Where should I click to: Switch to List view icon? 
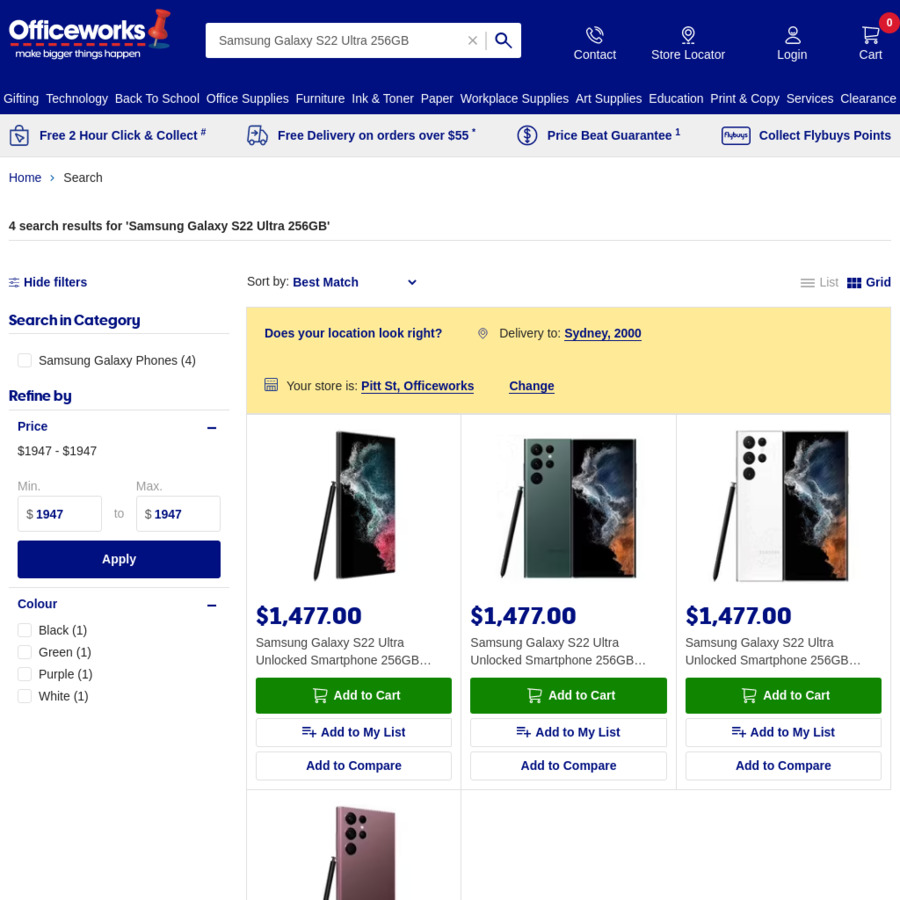[x=807, y=282]
